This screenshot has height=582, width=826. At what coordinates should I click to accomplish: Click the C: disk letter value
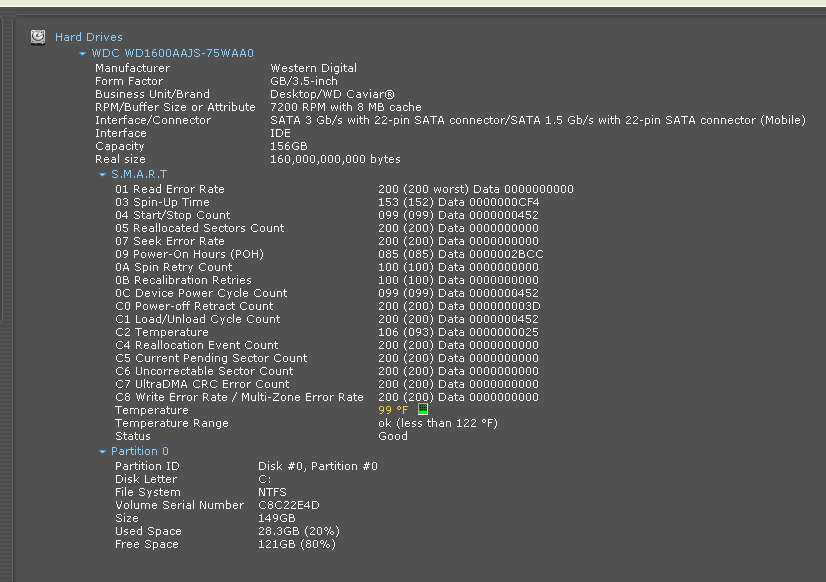[264, 479]
